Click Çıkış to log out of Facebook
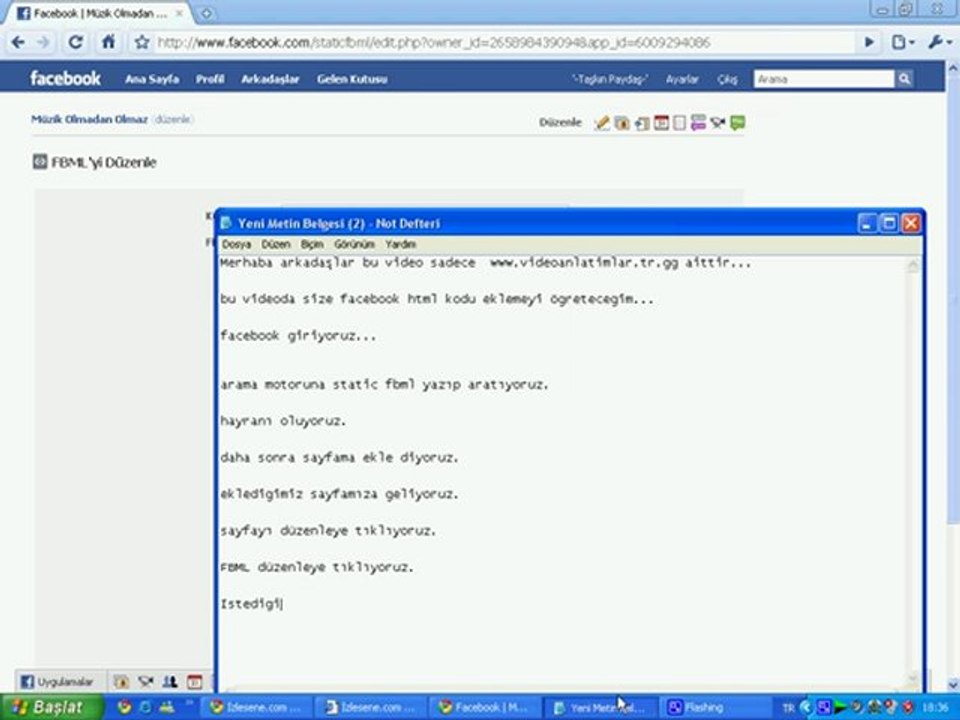The width and height of the screenshot is (960, 720). click(727, 79)
